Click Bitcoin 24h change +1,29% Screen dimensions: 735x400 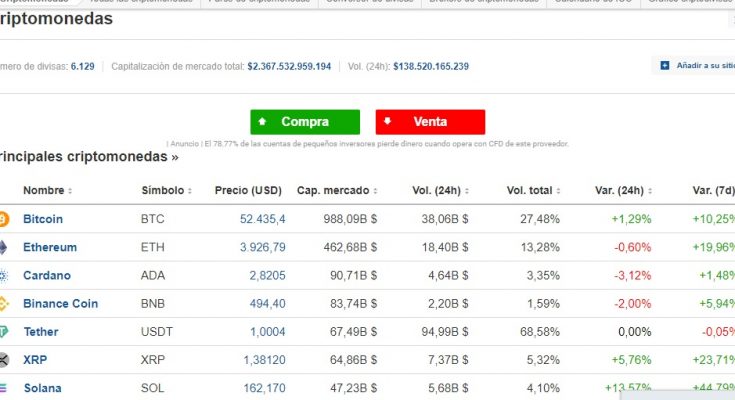pos(631,219)
